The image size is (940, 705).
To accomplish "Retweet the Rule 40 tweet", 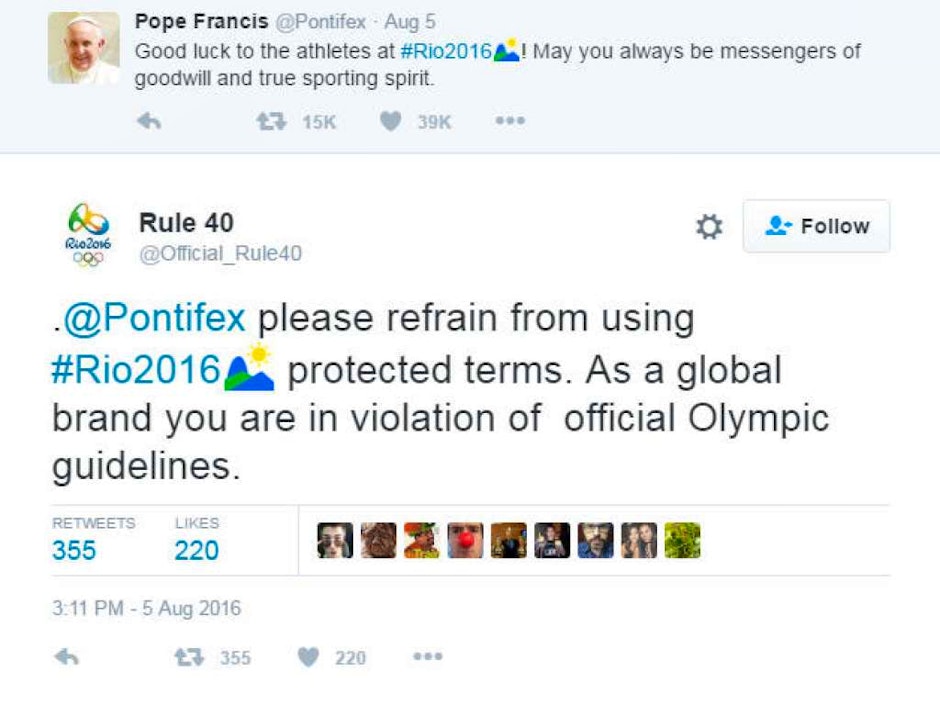I will pyautogui.click(x=186, y=657).
